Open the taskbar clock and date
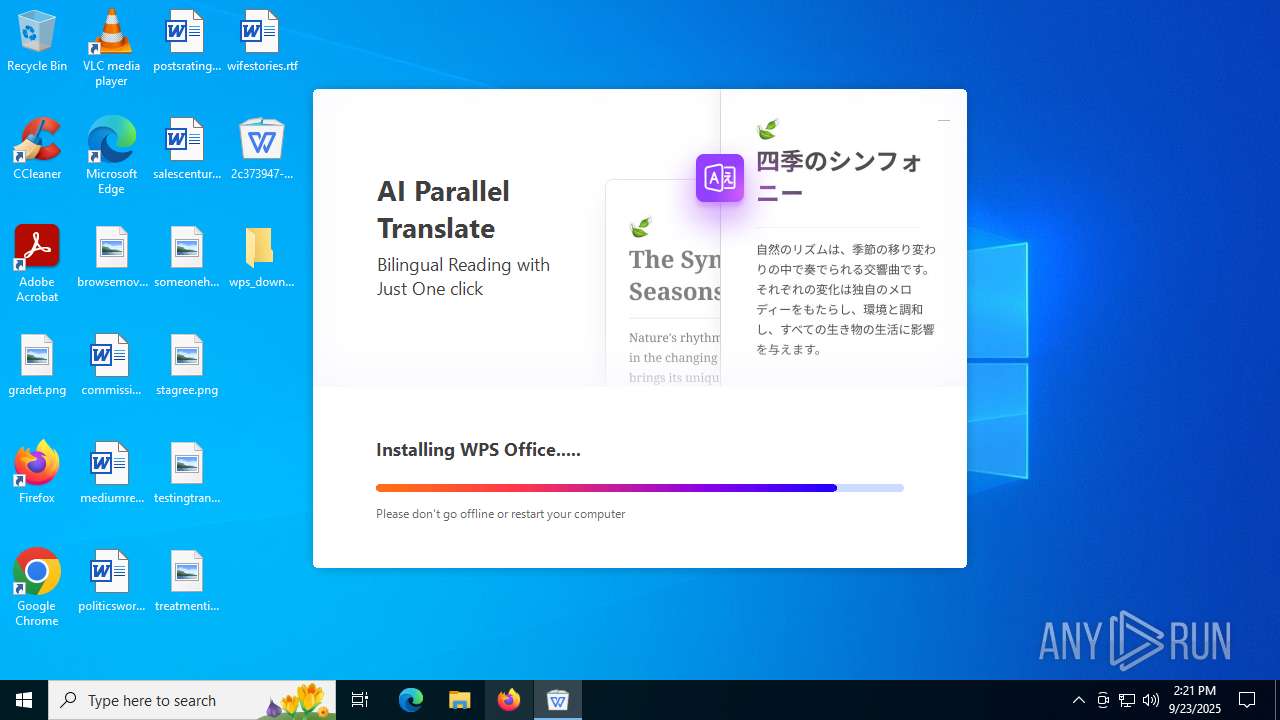 pyautogui.click(x=1195, y=700)
